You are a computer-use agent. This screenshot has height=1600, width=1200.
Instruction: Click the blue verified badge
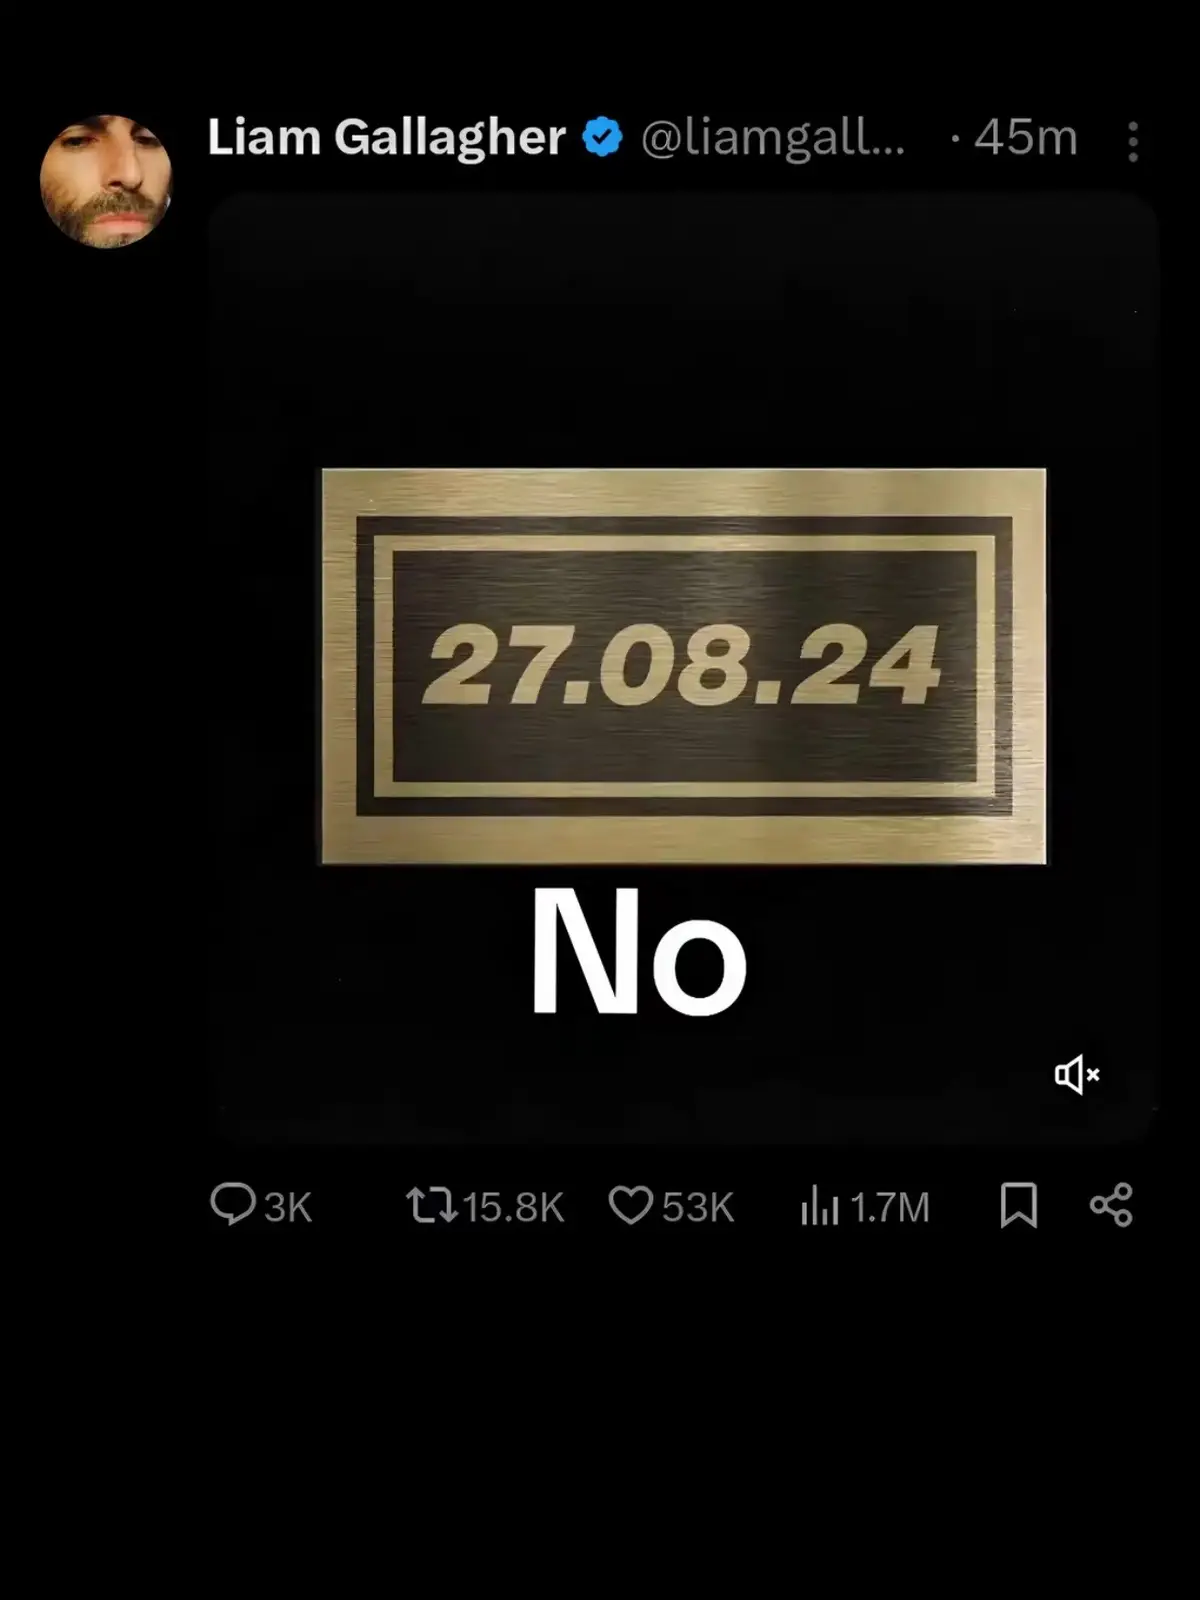[x=602, y=138]
